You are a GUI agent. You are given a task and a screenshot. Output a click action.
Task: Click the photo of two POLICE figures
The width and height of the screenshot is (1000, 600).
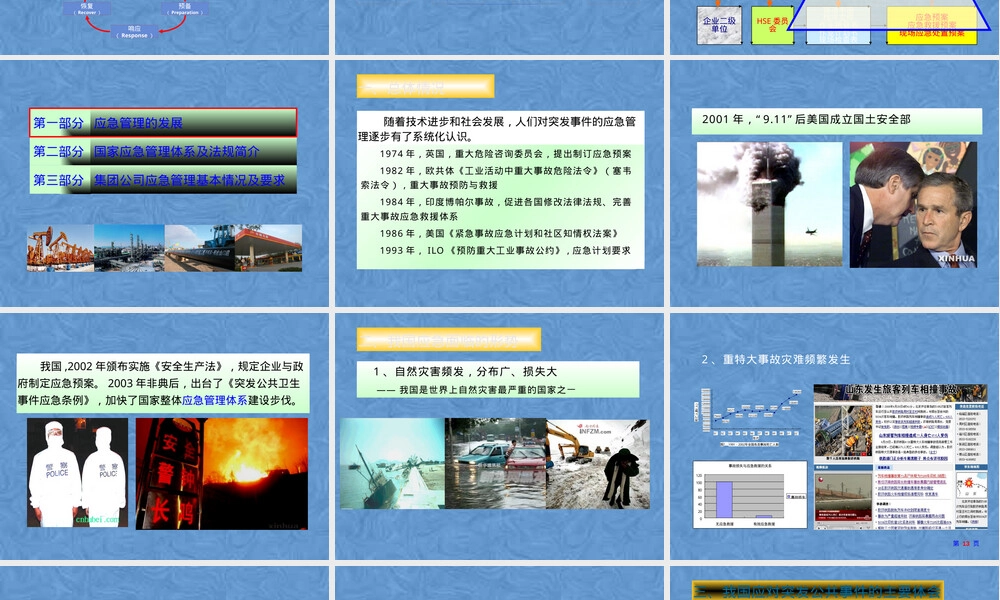[x=77, y=472]
